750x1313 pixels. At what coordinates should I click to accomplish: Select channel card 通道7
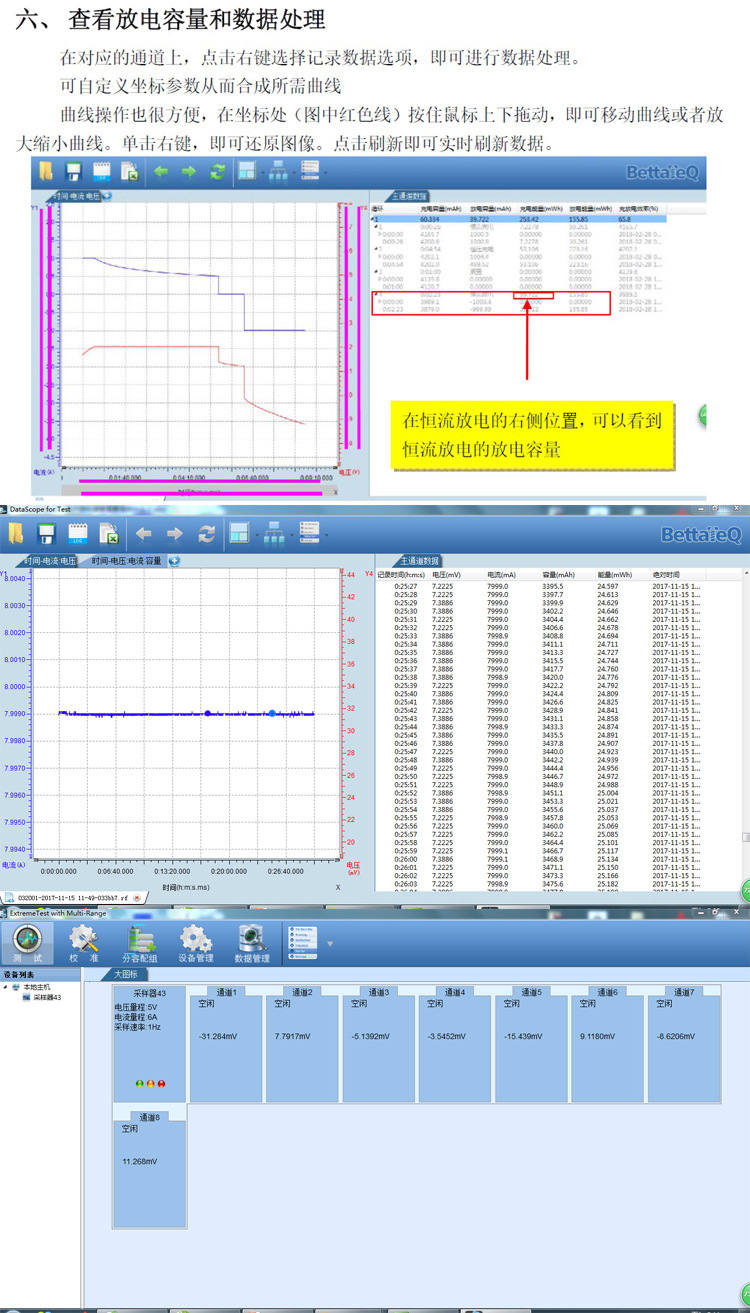683,1044
